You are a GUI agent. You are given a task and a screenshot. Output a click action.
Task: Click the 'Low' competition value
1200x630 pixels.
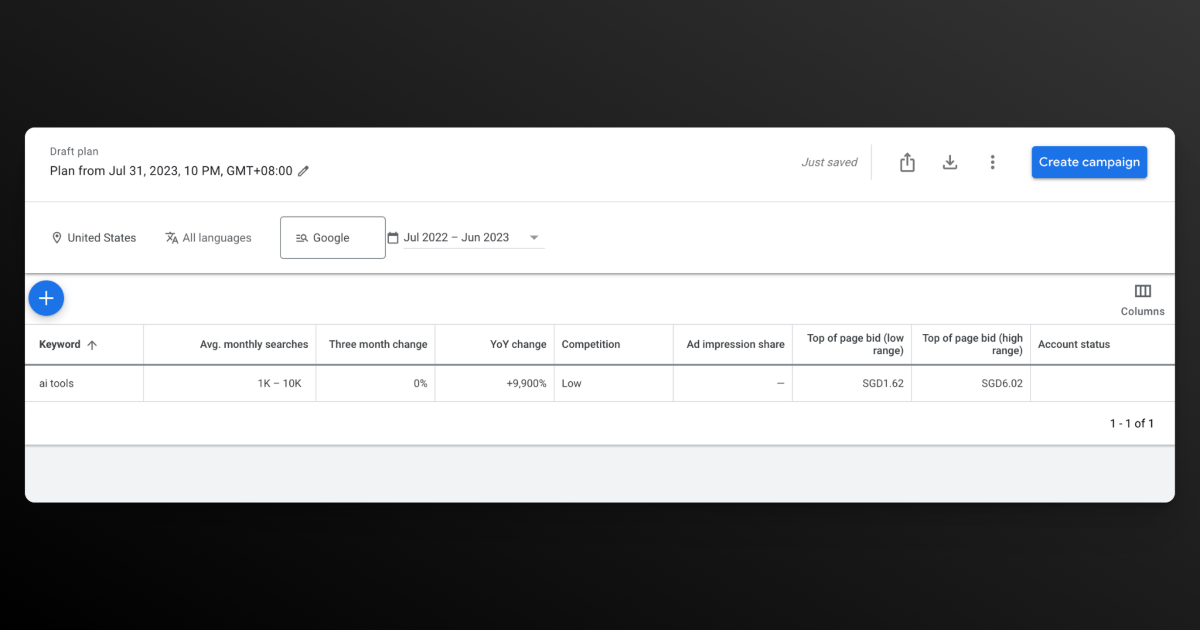(x=571, y=384)
